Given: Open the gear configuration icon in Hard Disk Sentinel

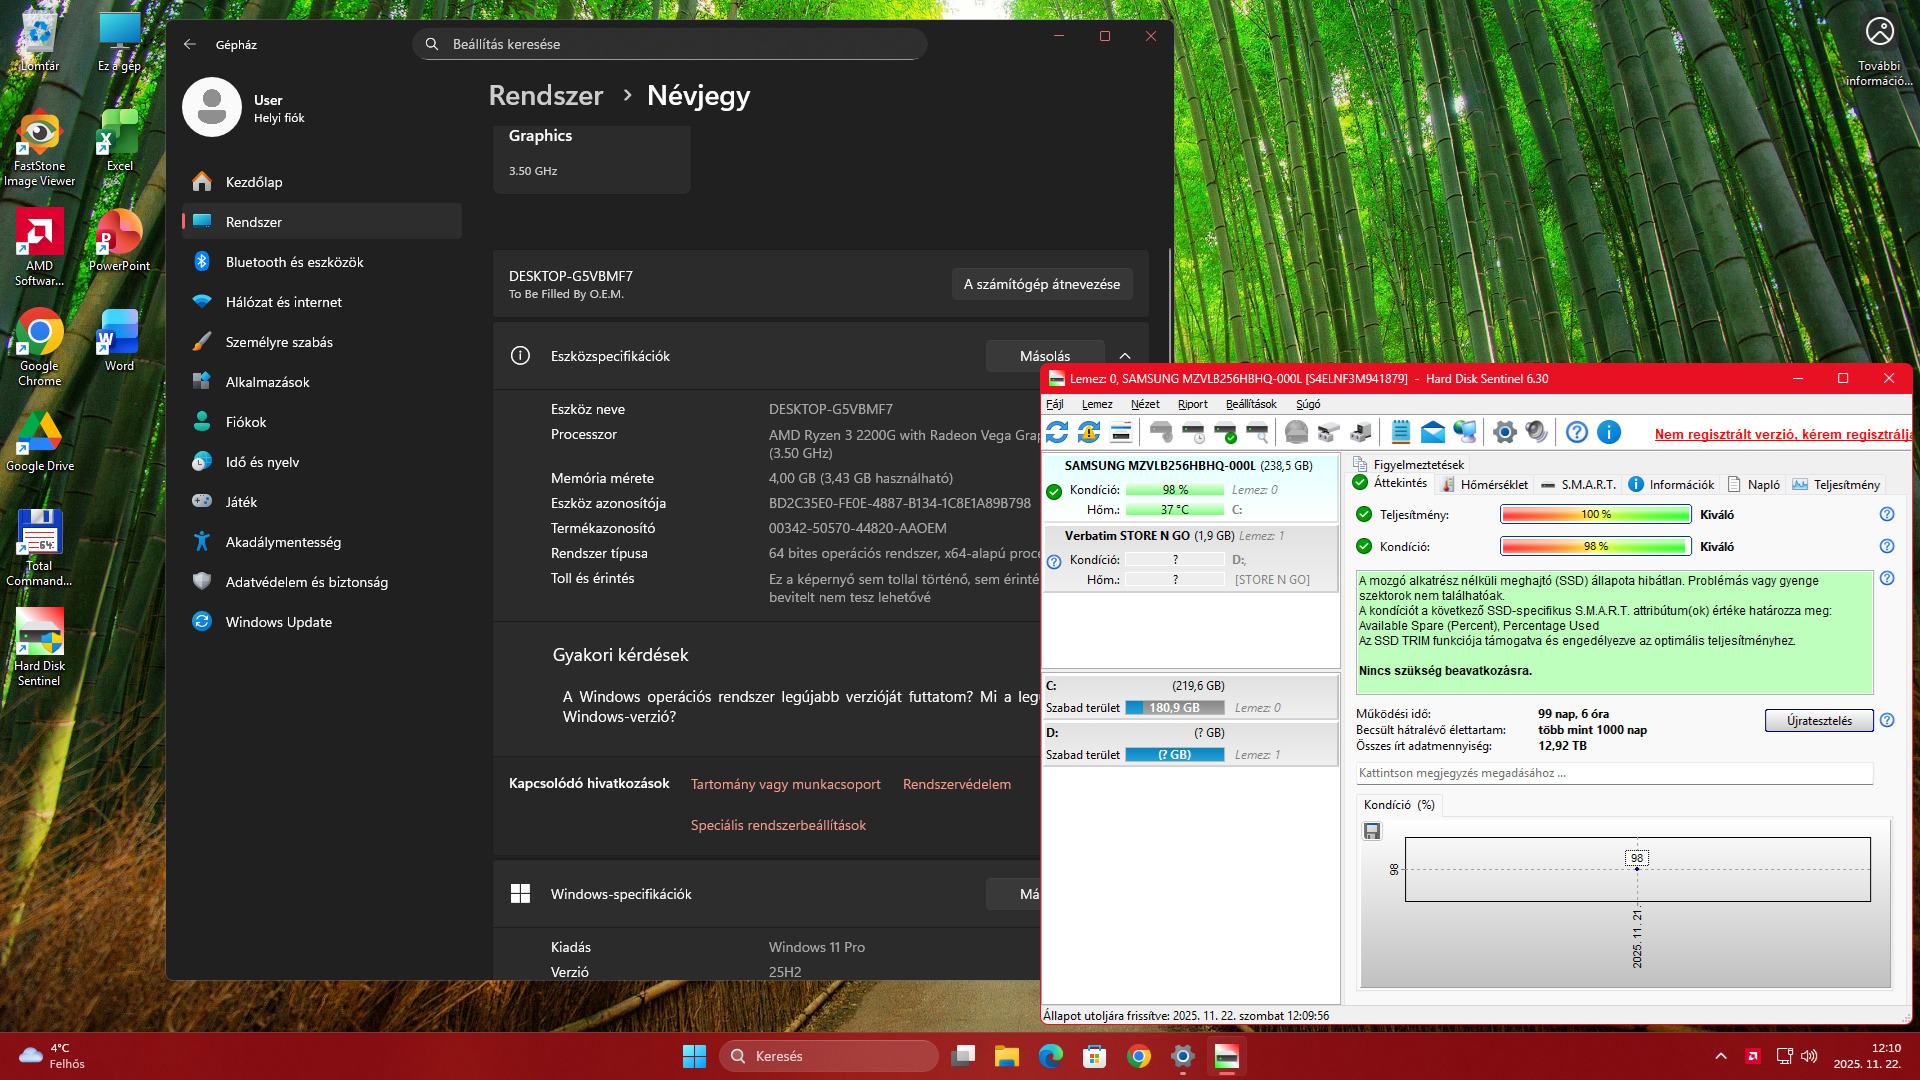Looking at the screenshot, I should tap(1504, 432).
